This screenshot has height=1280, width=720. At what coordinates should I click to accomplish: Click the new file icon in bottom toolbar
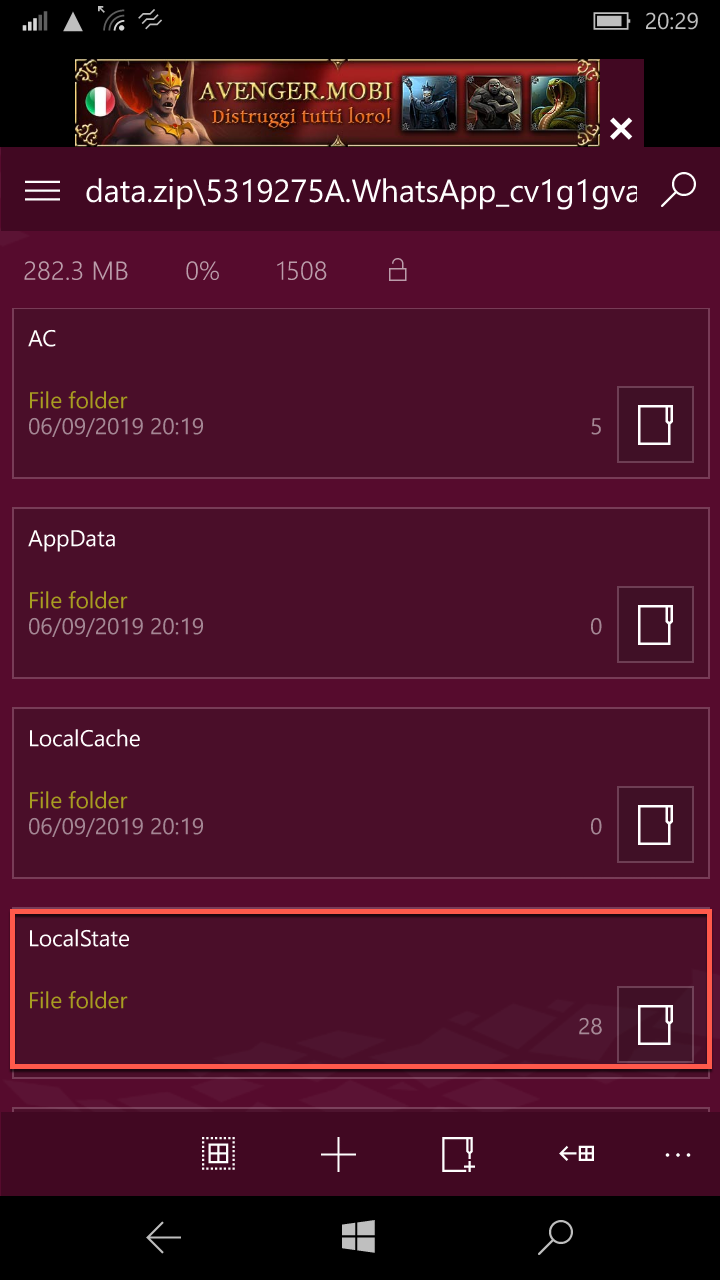coord(458,1154)
